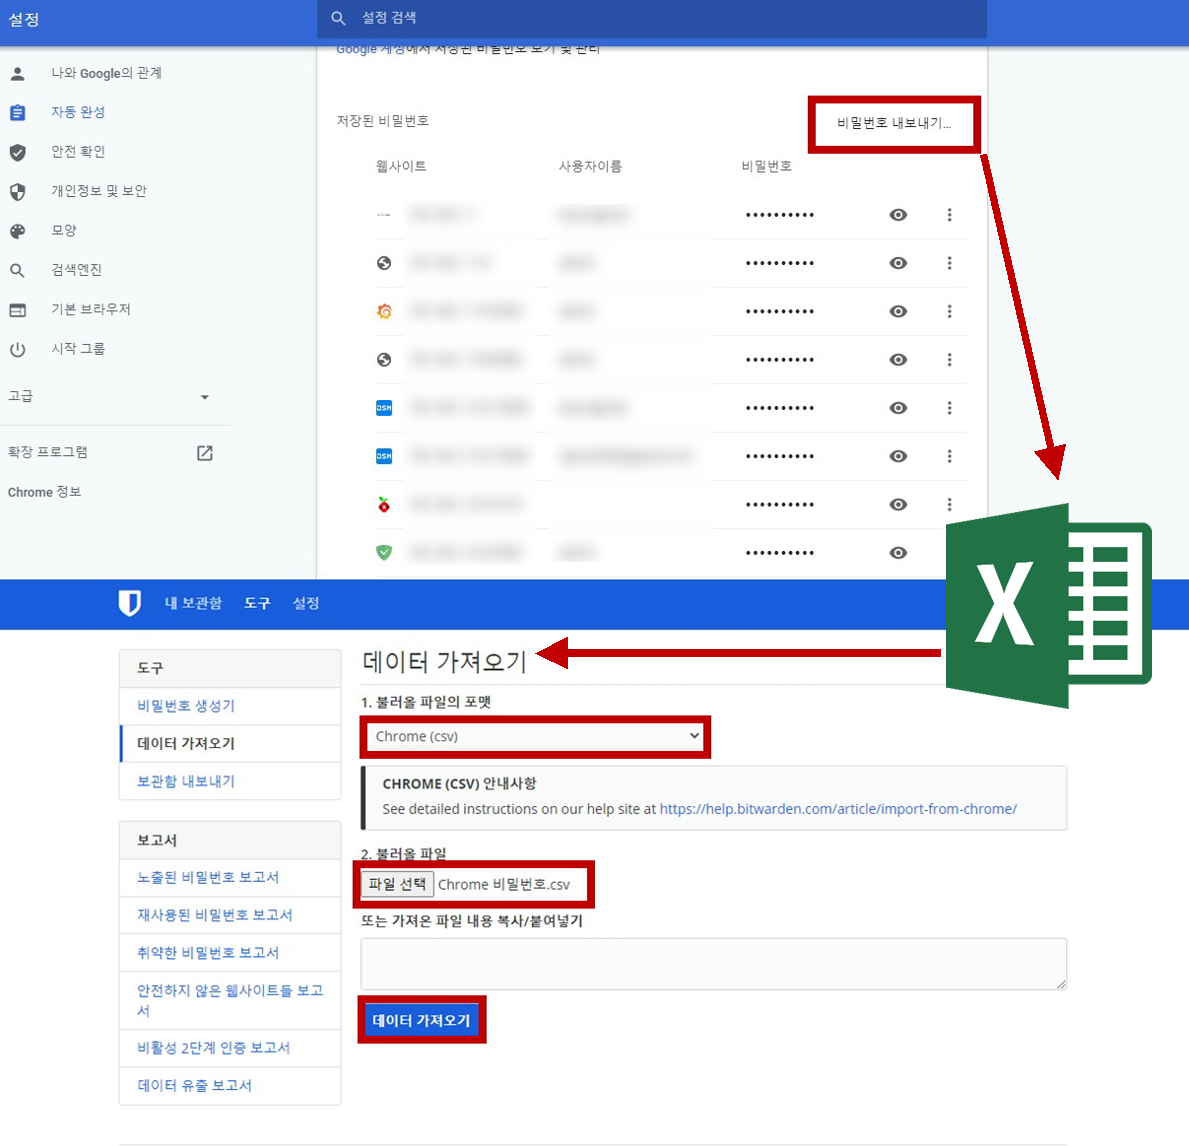This screenshot has width=1189, height=1146.
Task: Open more actions for Grafana icon row
Action: click(949, 311)
